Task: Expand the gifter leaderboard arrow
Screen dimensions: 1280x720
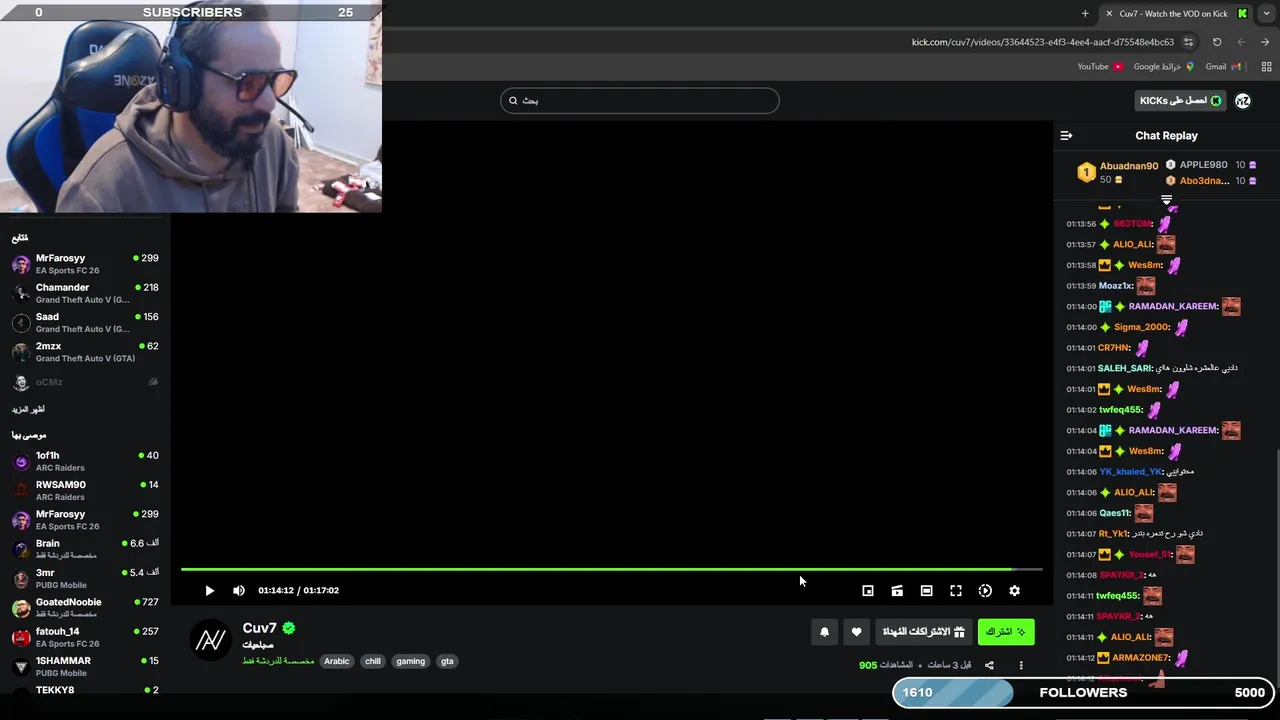Action: [x=1166, y=200]
